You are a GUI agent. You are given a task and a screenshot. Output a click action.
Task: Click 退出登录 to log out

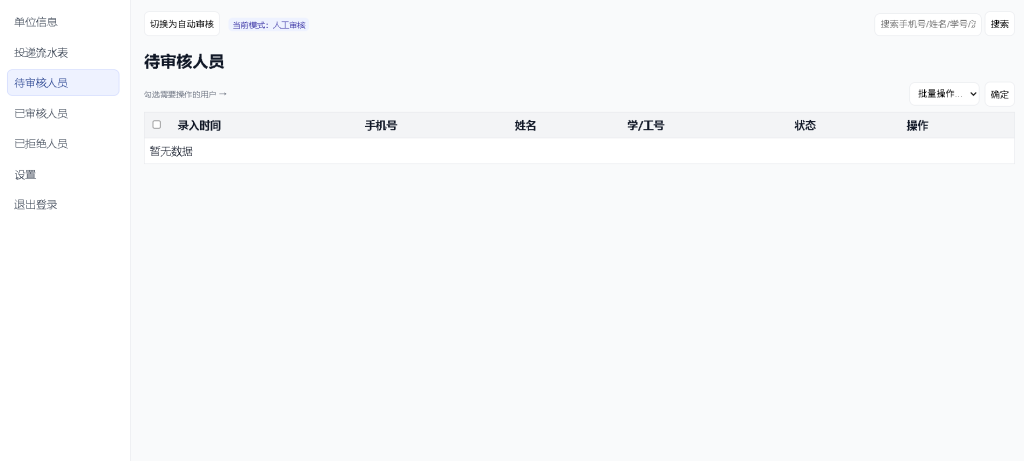click(x=36, y=205)
